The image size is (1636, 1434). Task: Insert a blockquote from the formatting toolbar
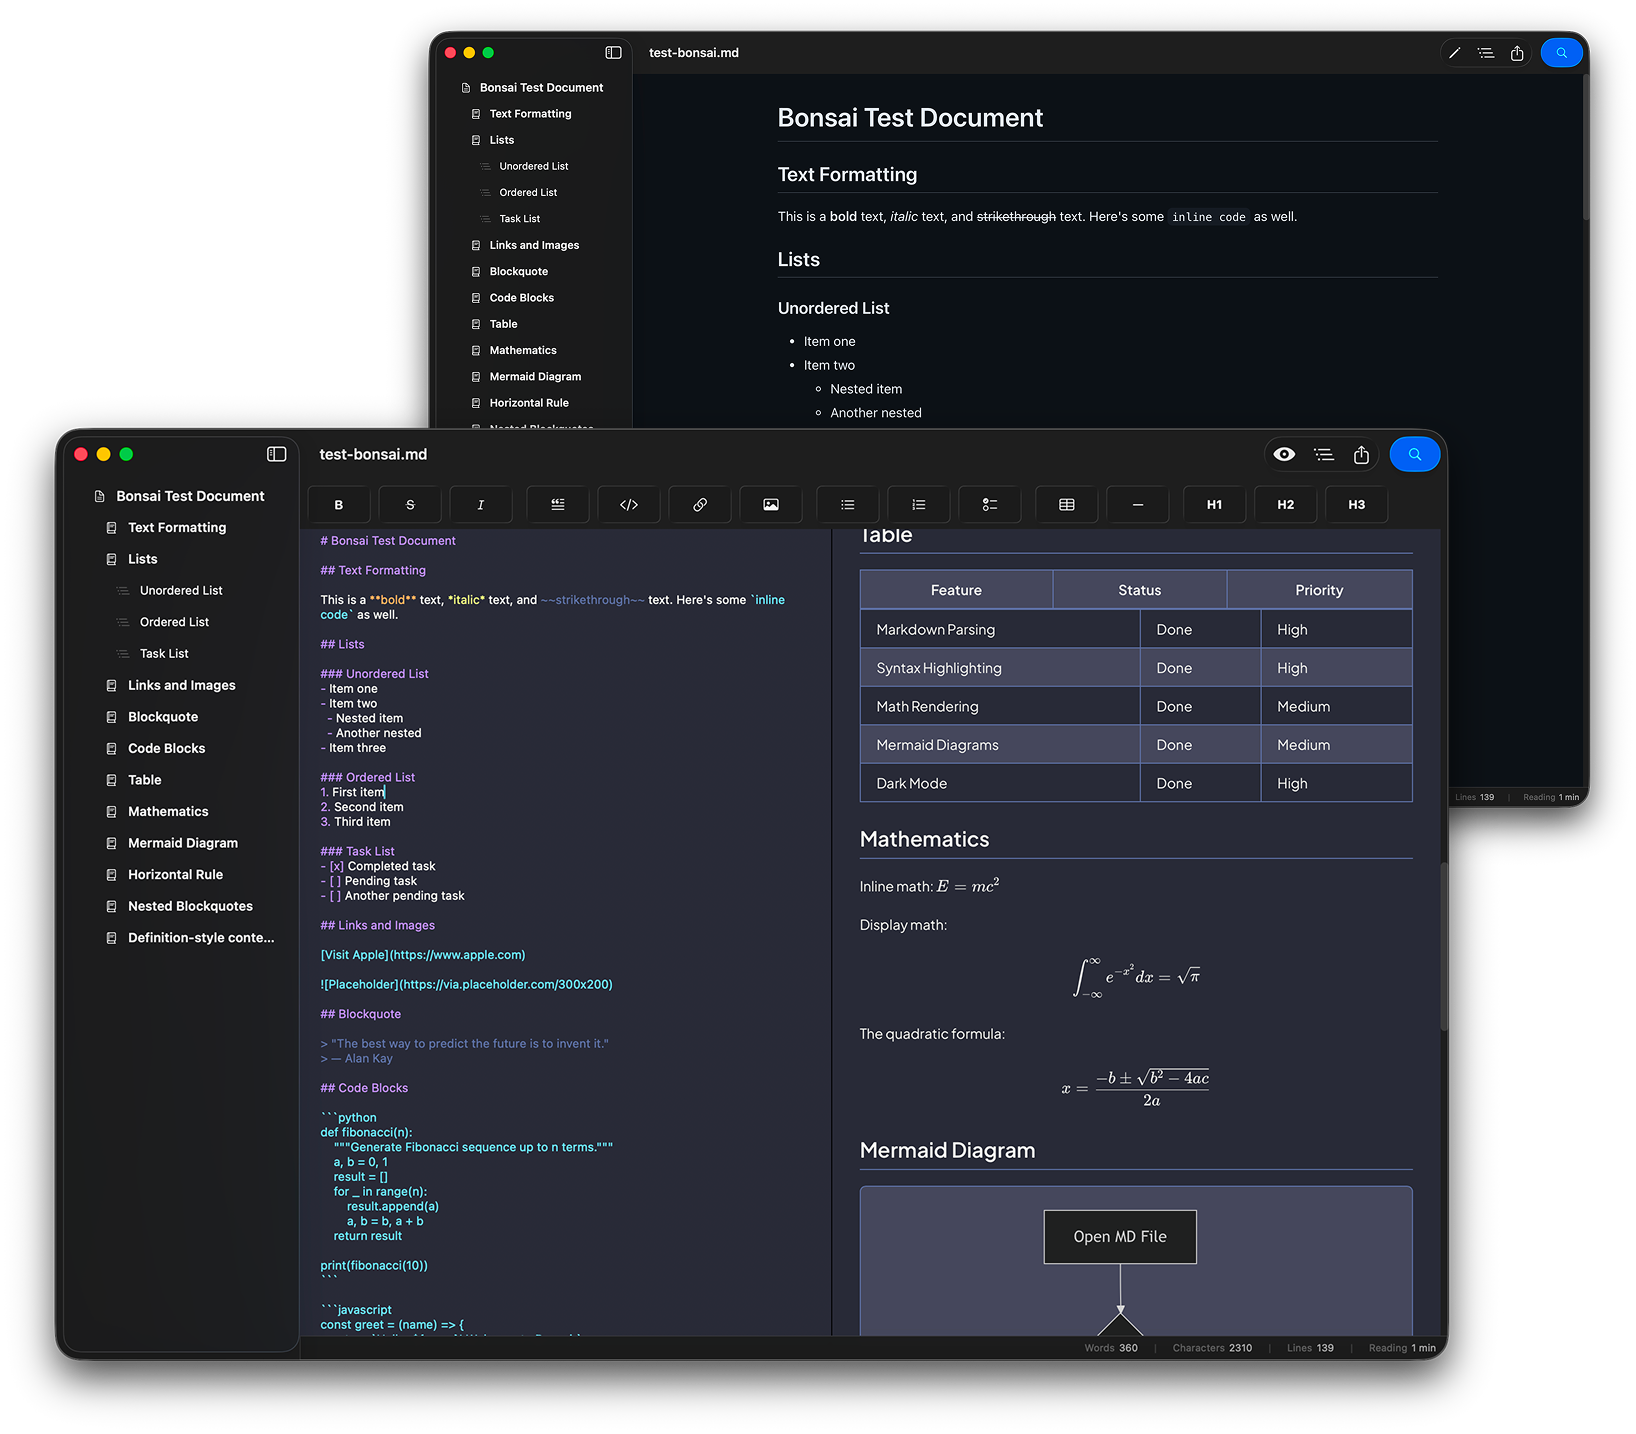point(558,505)
